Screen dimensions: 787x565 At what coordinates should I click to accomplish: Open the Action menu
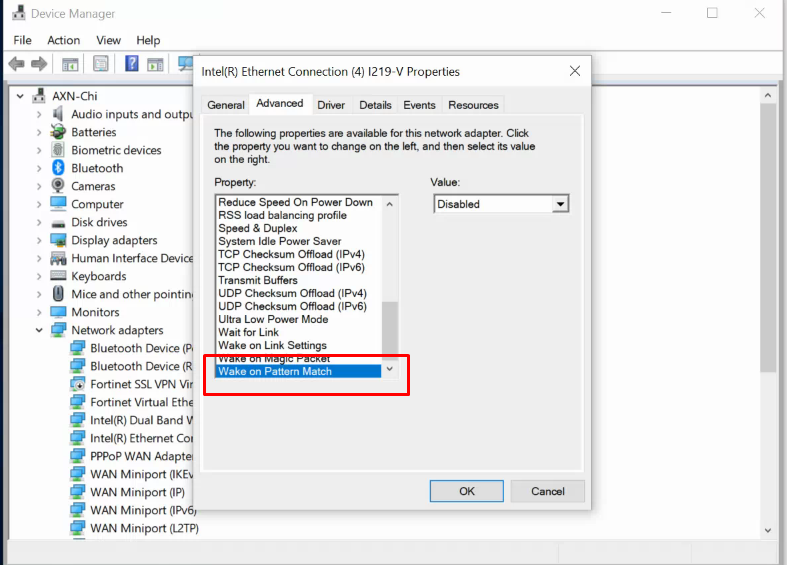point(63,40)
